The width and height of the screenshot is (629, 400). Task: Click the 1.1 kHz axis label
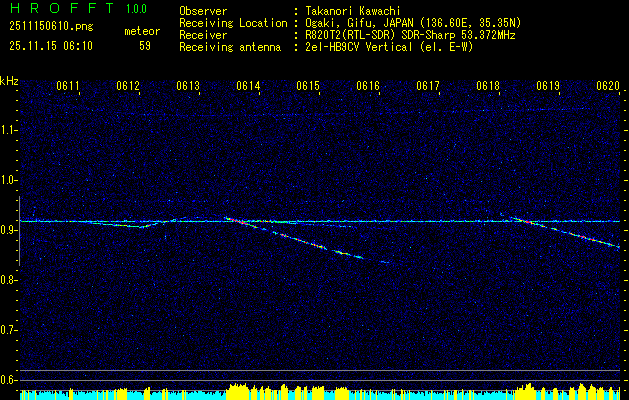(9, 130)
